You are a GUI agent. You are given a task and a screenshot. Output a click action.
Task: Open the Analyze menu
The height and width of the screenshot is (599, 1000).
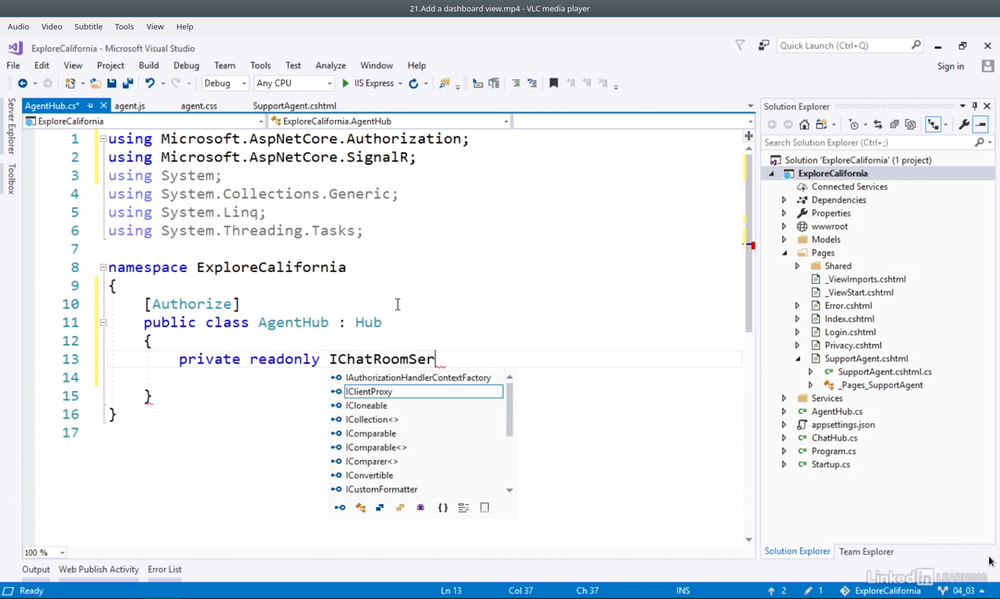click(330, 65)
